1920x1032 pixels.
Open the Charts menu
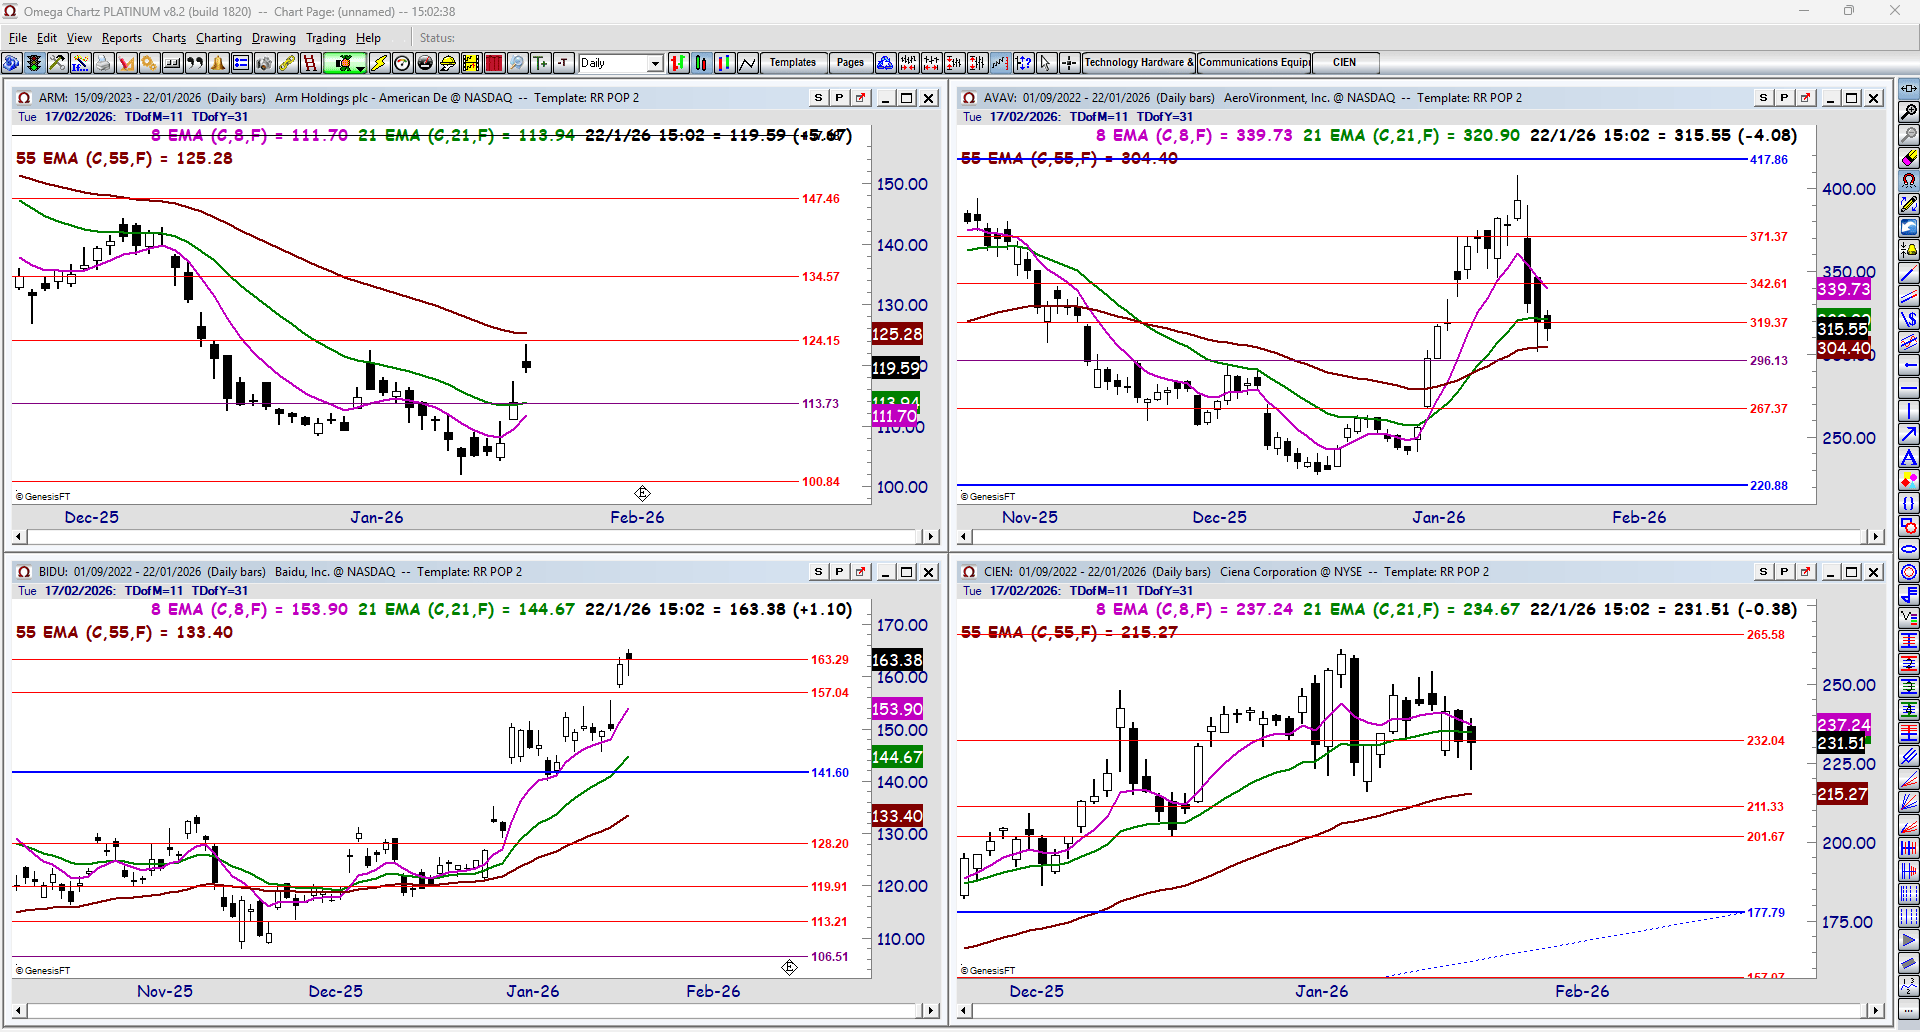(169, 38)
